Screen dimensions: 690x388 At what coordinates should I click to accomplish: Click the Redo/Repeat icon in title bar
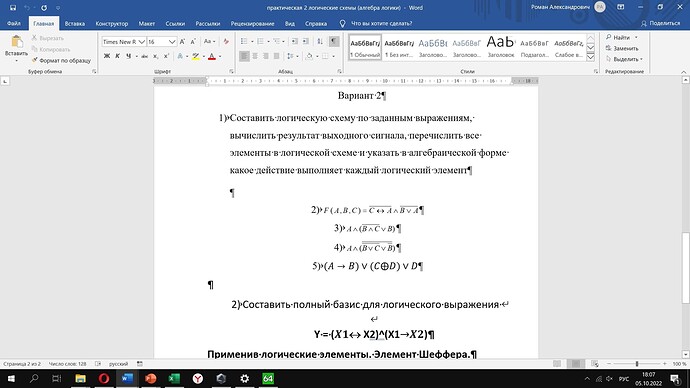click(44, 7)
